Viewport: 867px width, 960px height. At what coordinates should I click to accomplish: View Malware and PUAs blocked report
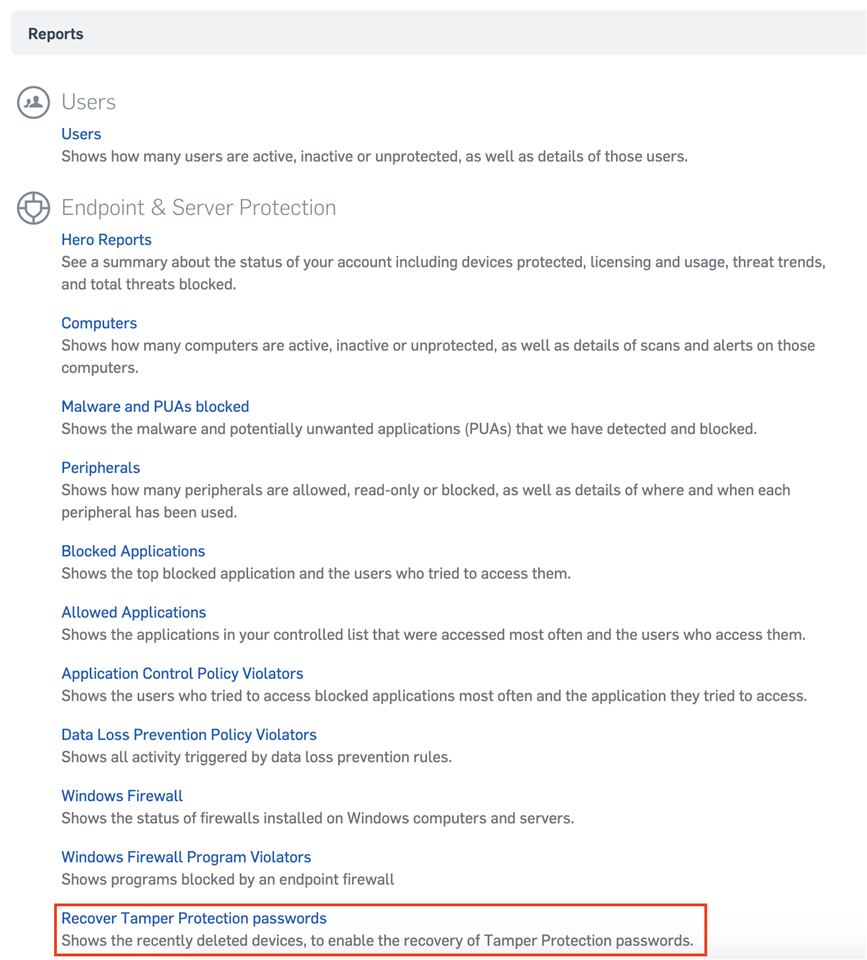155,407
